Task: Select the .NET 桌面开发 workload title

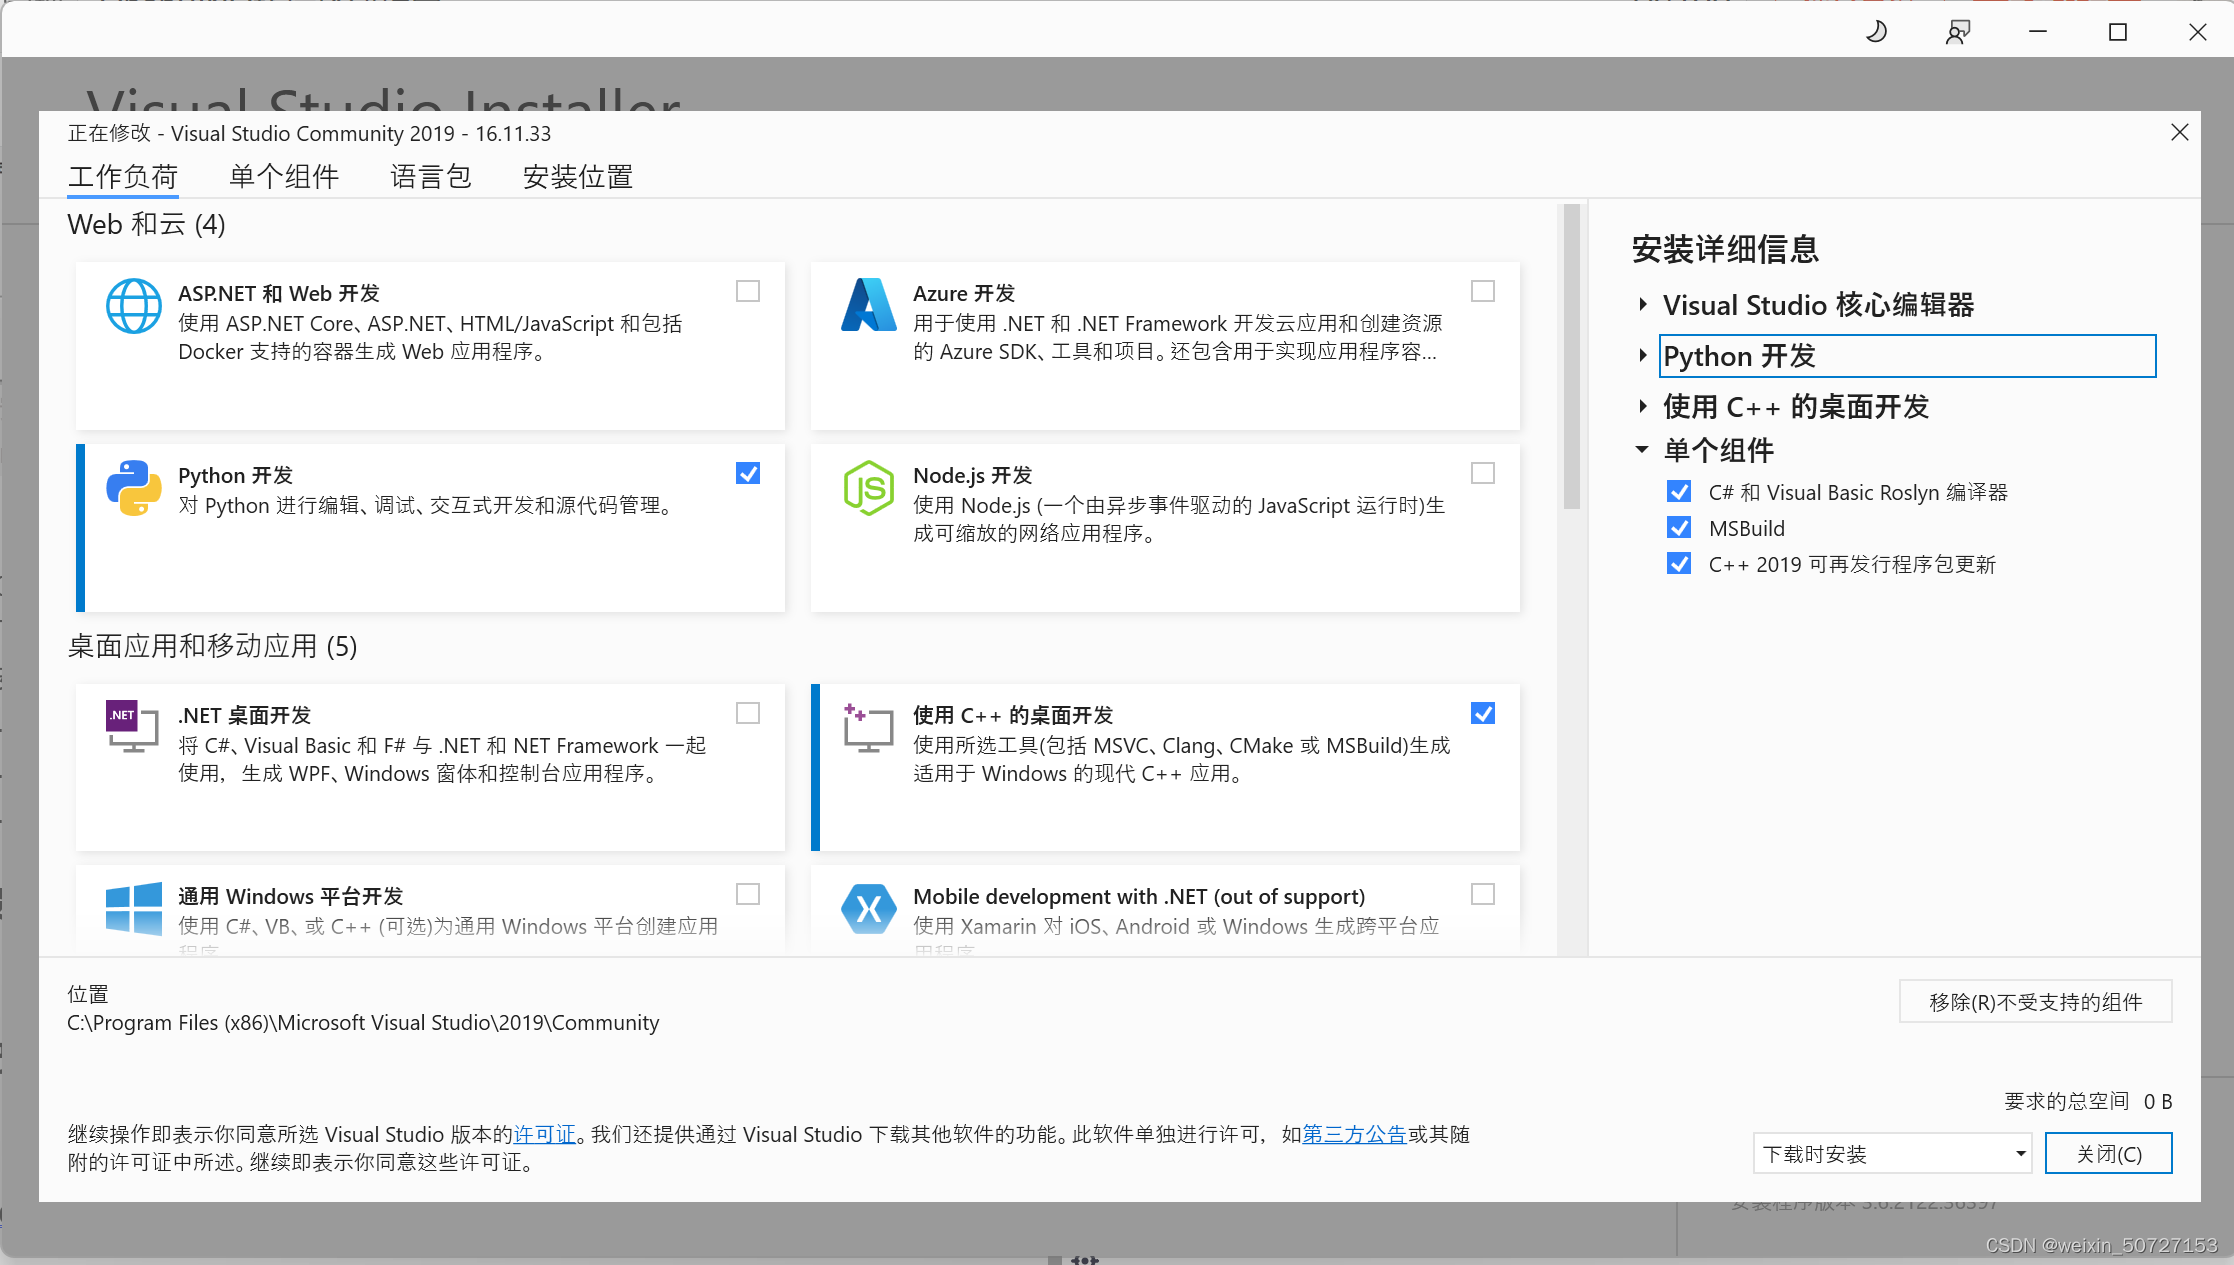Action: [x=245, y=715]
